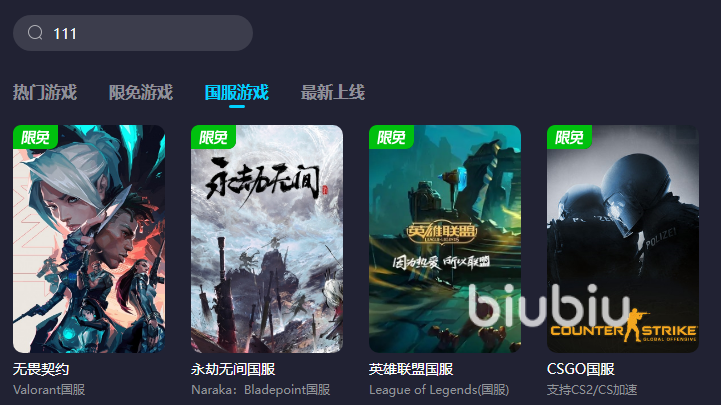721x405 pixels.
Task: Open the 永劫无间 cover image
Action: click(x=267, y=239)
